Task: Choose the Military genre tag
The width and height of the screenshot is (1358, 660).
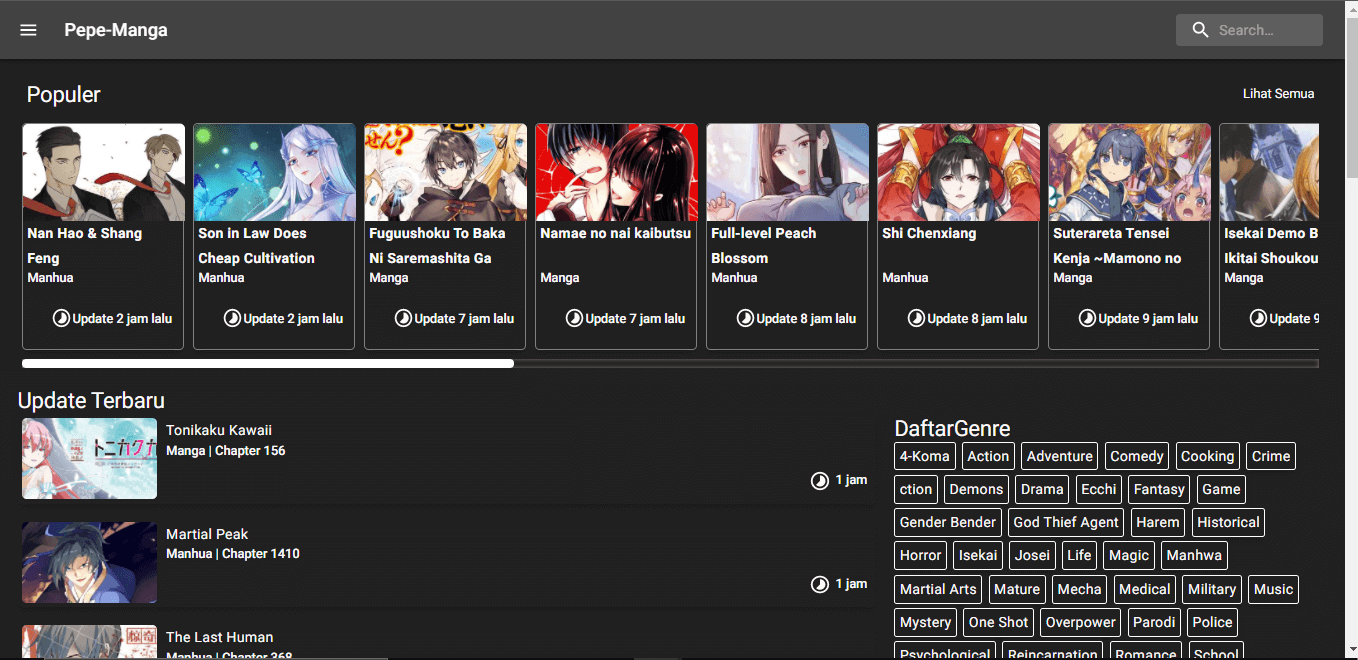Action: point(1212,589)
